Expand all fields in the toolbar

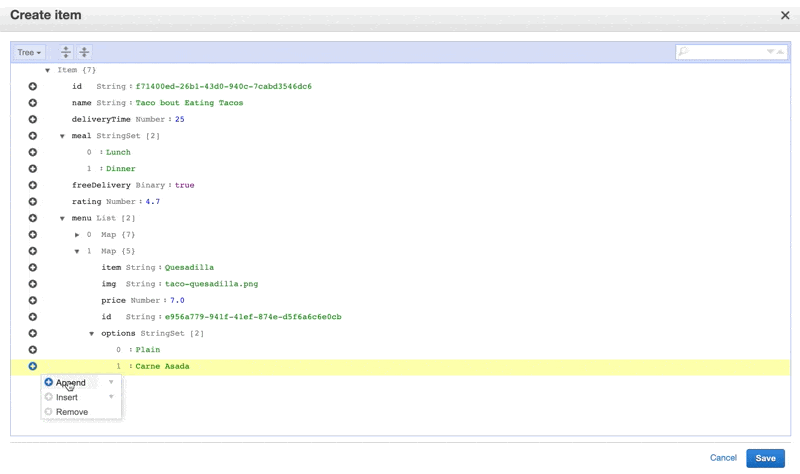click(x=66, y=52)
